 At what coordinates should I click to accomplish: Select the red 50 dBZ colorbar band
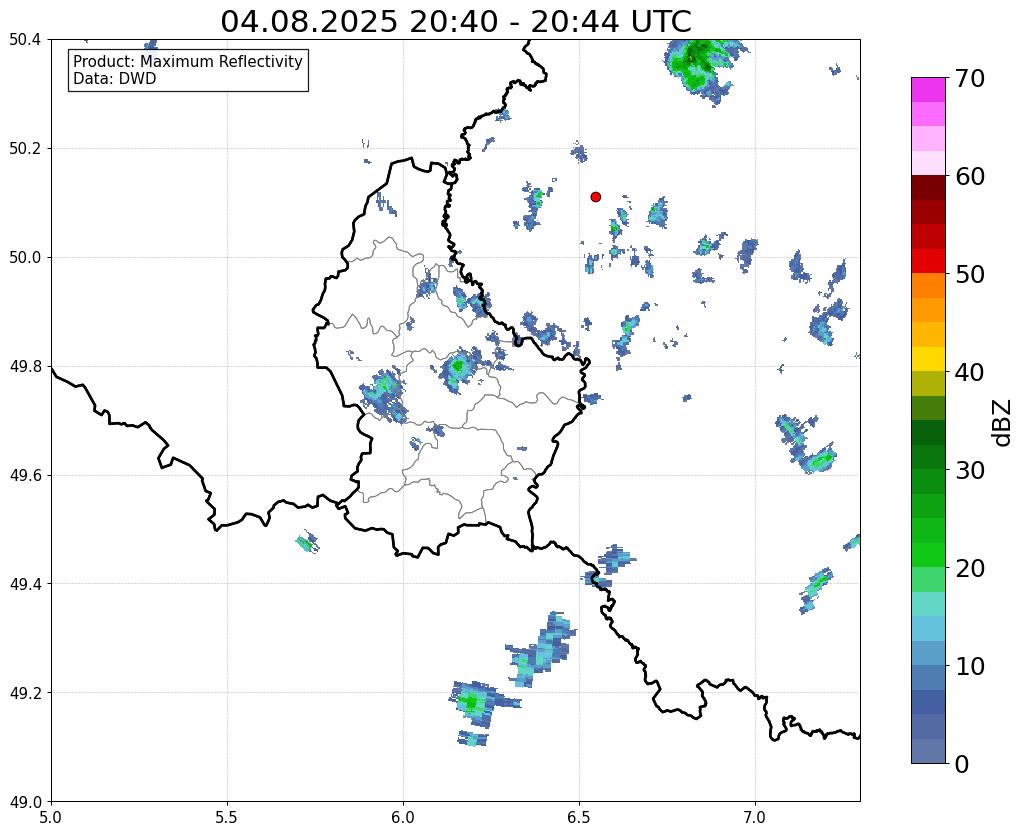(x=928, y=261)
